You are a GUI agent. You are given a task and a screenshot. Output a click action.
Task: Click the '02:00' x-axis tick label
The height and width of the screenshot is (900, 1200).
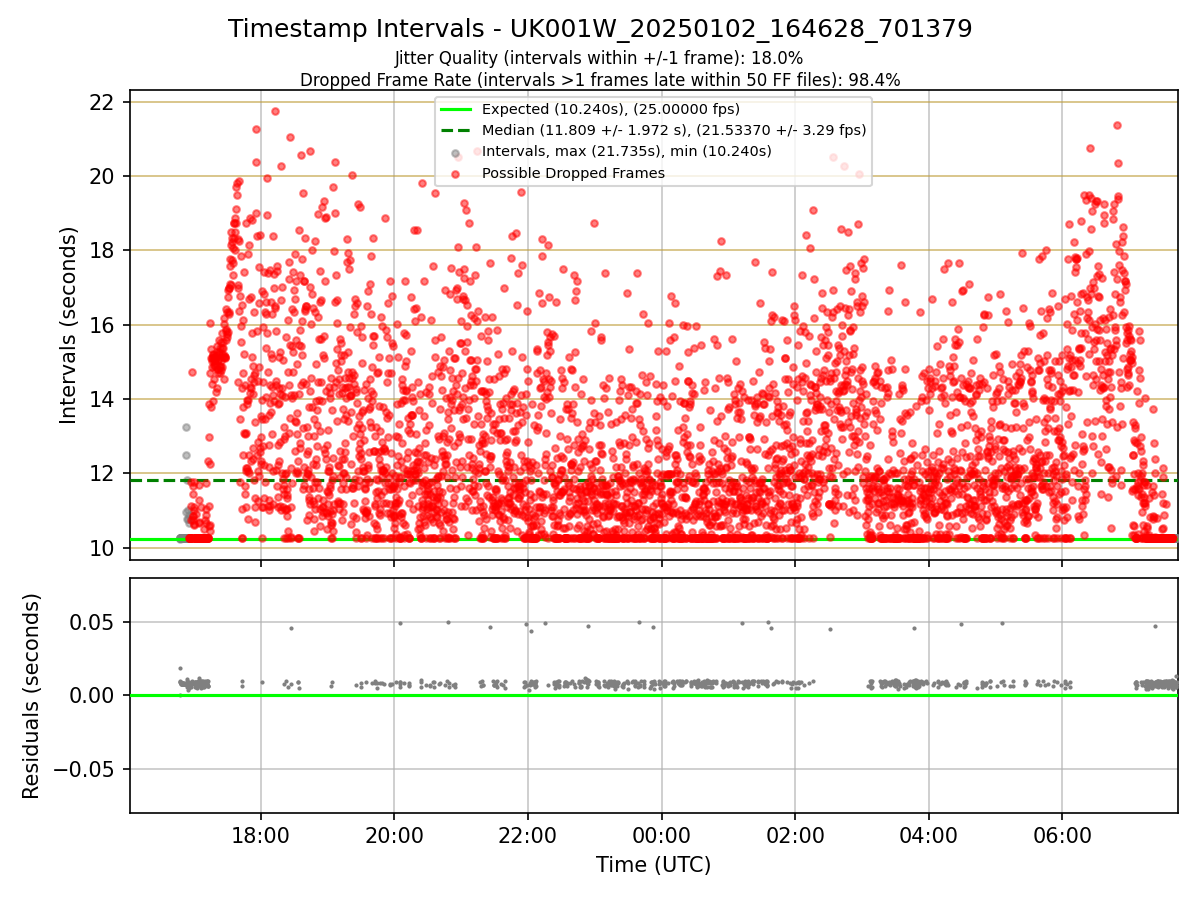(x=795, y=835)
